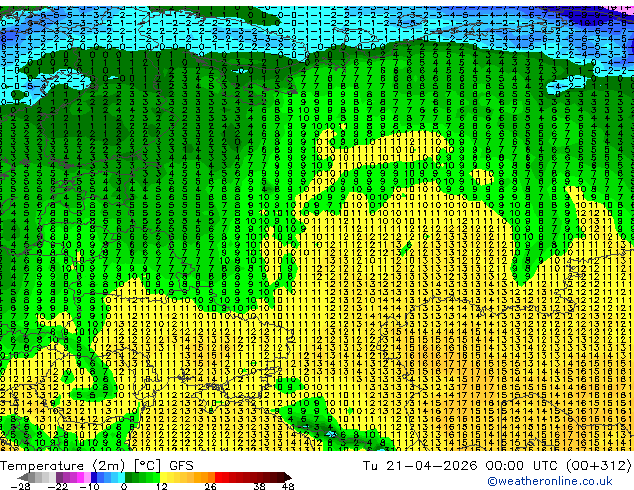Click the '38' legend label
Screen dimensions: 634x490
click(x=259, y=486)
